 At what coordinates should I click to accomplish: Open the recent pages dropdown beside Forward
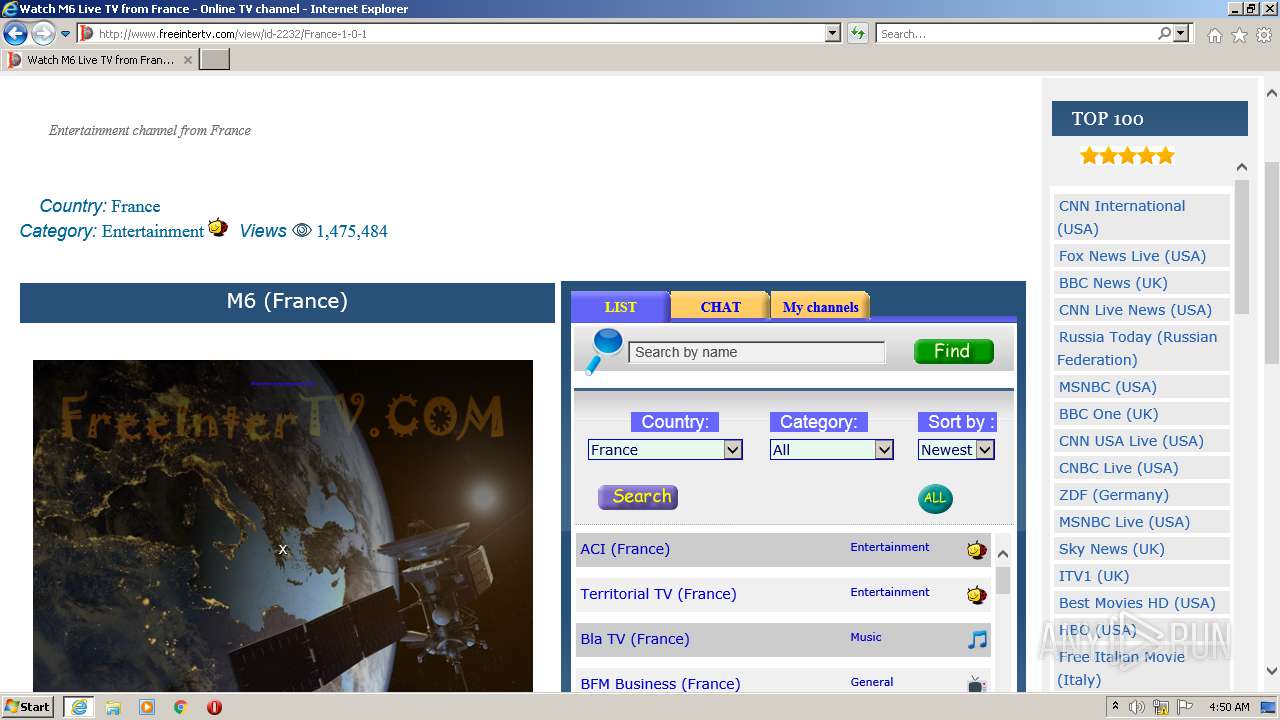(x=66, y=34)
